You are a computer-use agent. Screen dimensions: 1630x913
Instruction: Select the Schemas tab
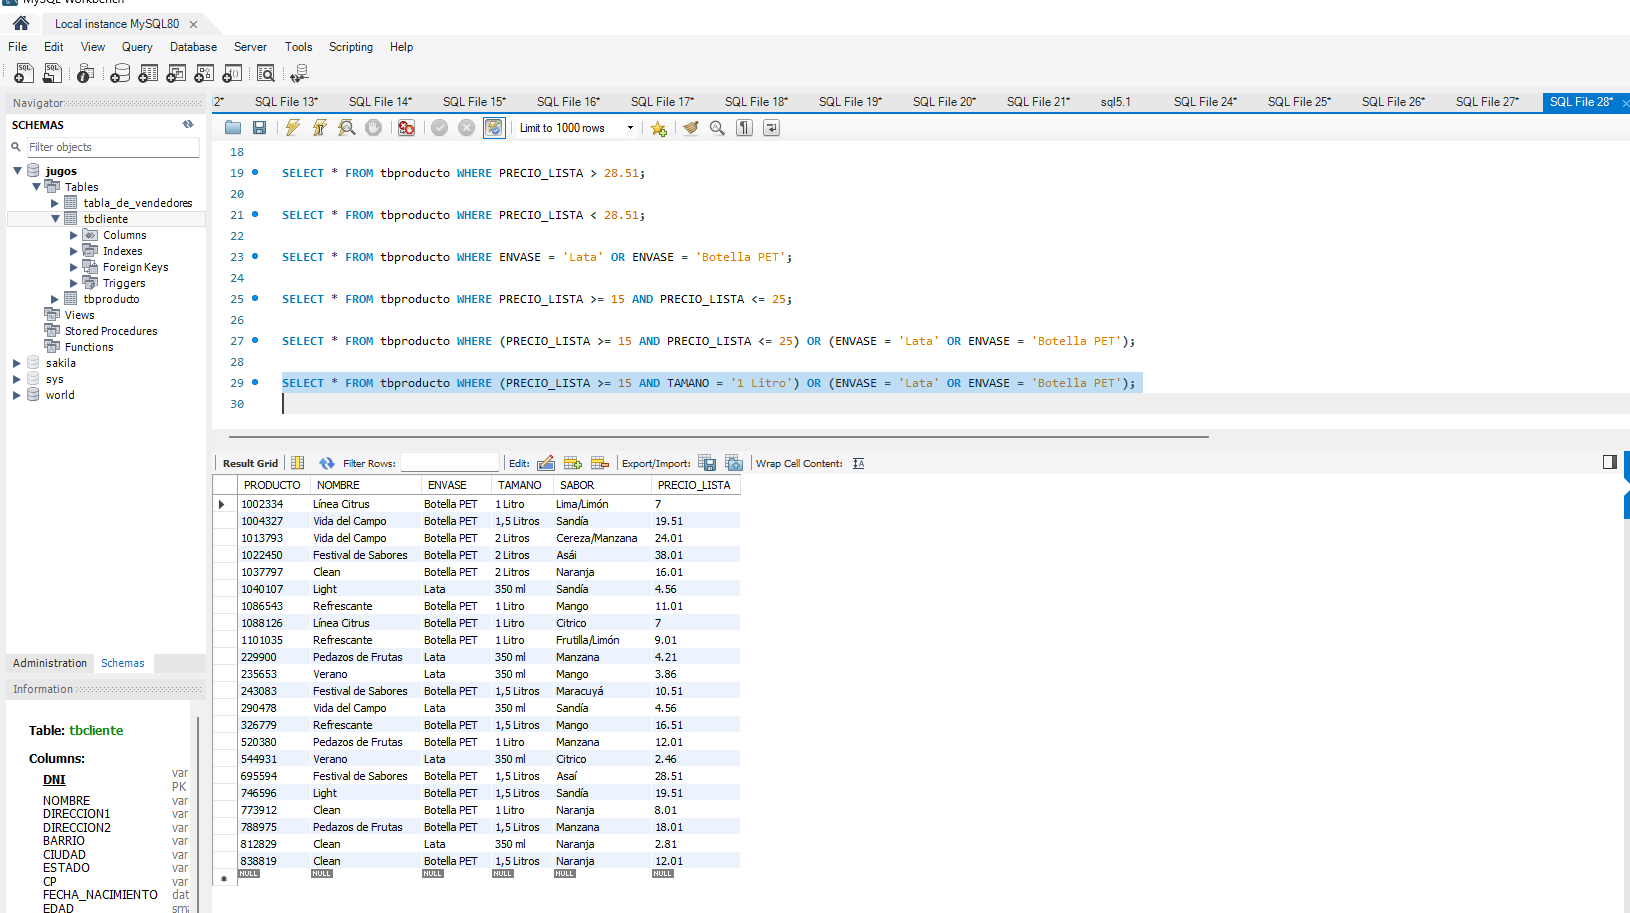click(123, 663)
